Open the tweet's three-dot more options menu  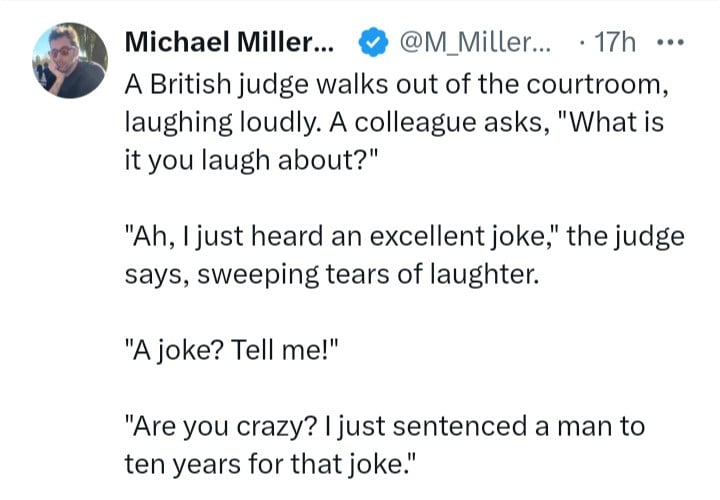click(670, 43)
